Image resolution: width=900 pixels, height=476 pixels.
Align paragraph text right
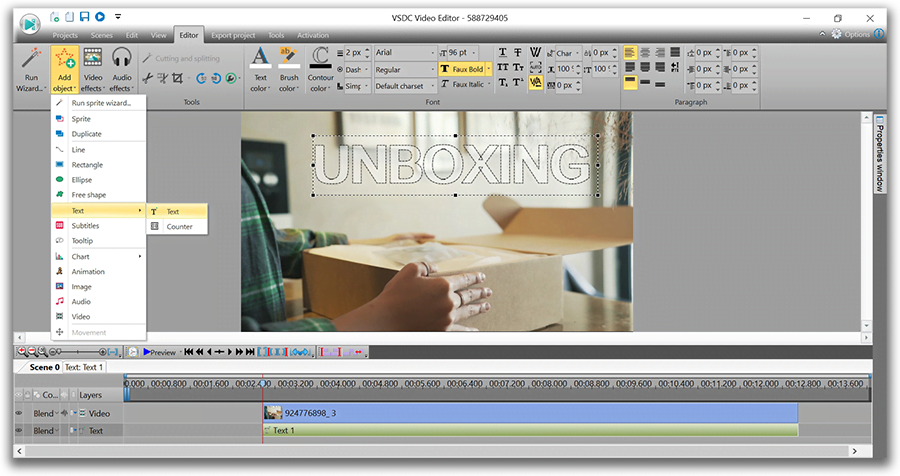[x=660, y=52]
